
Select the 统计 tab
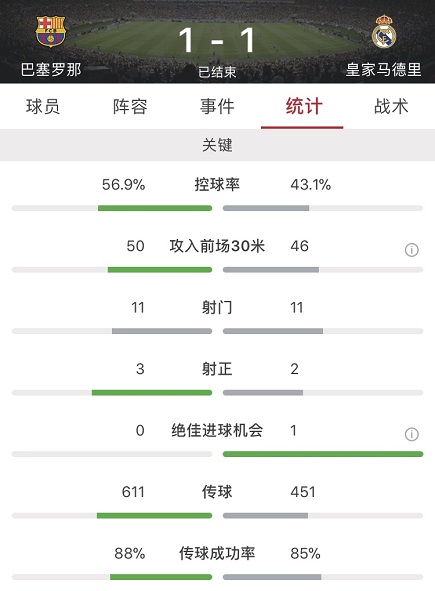click(x=304, y=106)
